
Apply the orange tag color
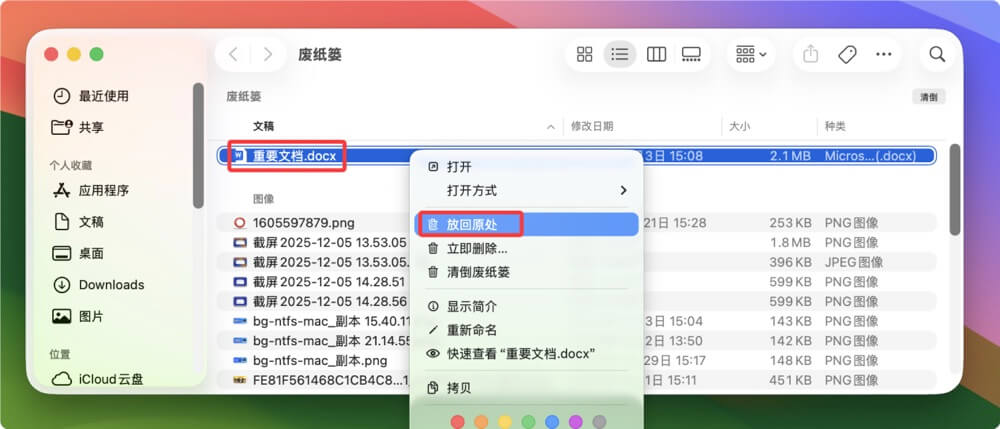tap(481, 421)
